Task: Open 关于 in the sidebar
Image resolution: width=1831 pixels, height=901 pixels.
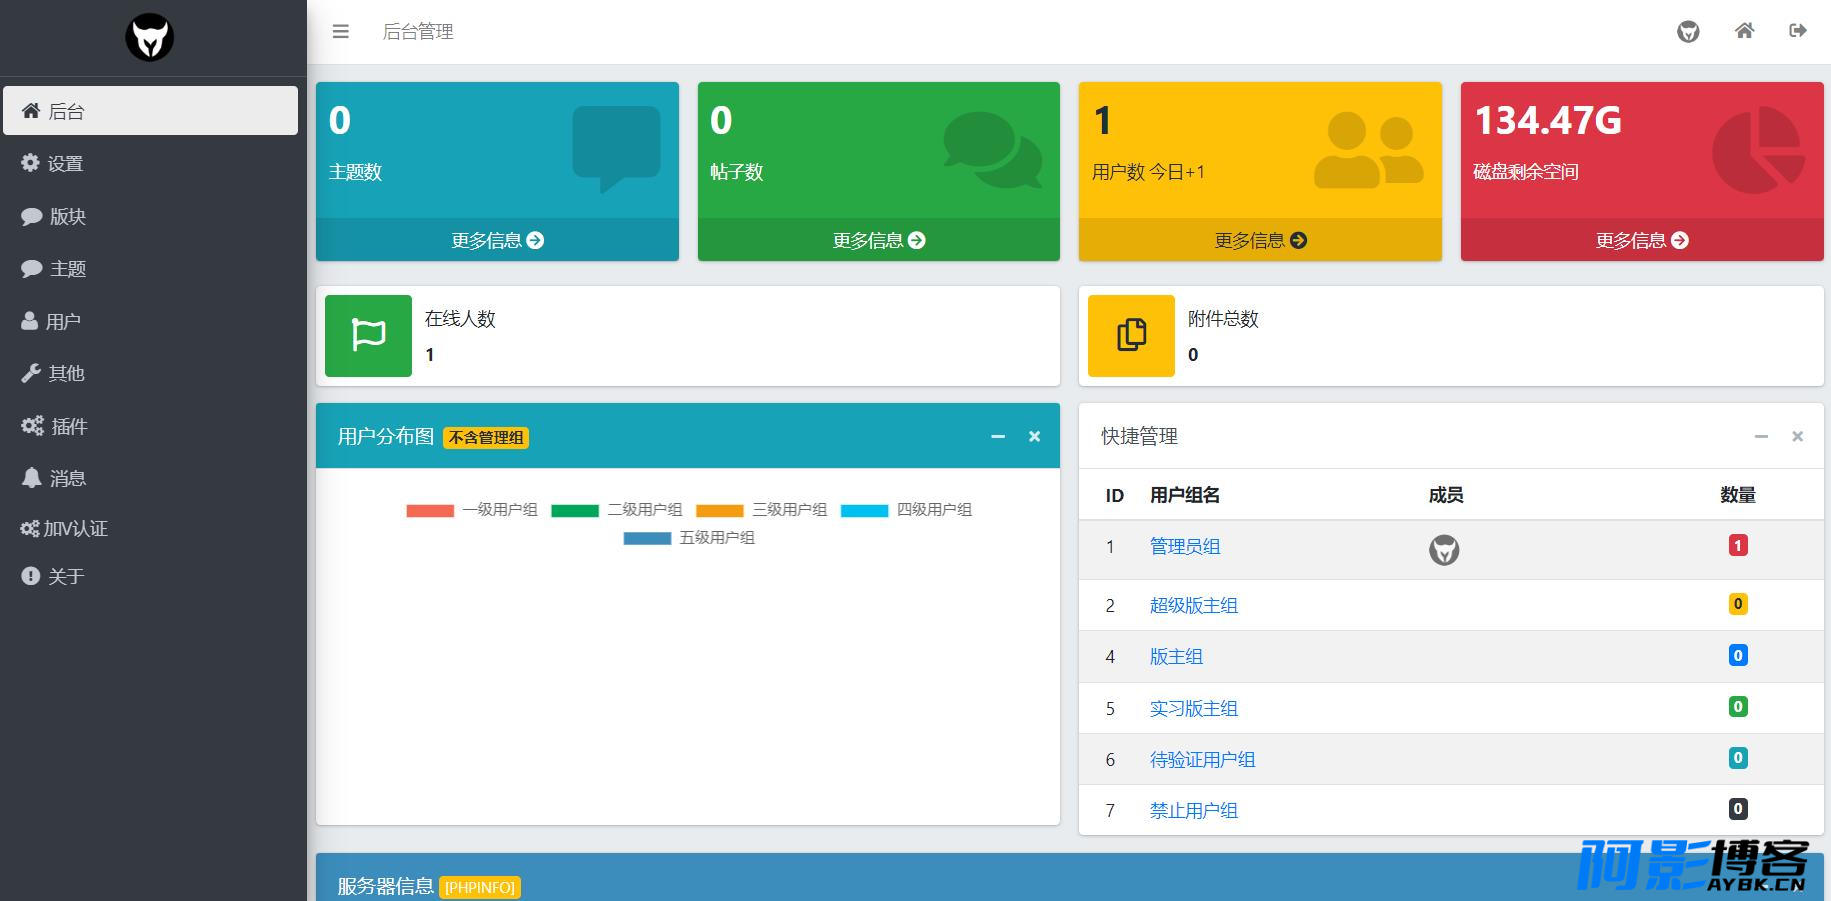Action: click(150, 576)
